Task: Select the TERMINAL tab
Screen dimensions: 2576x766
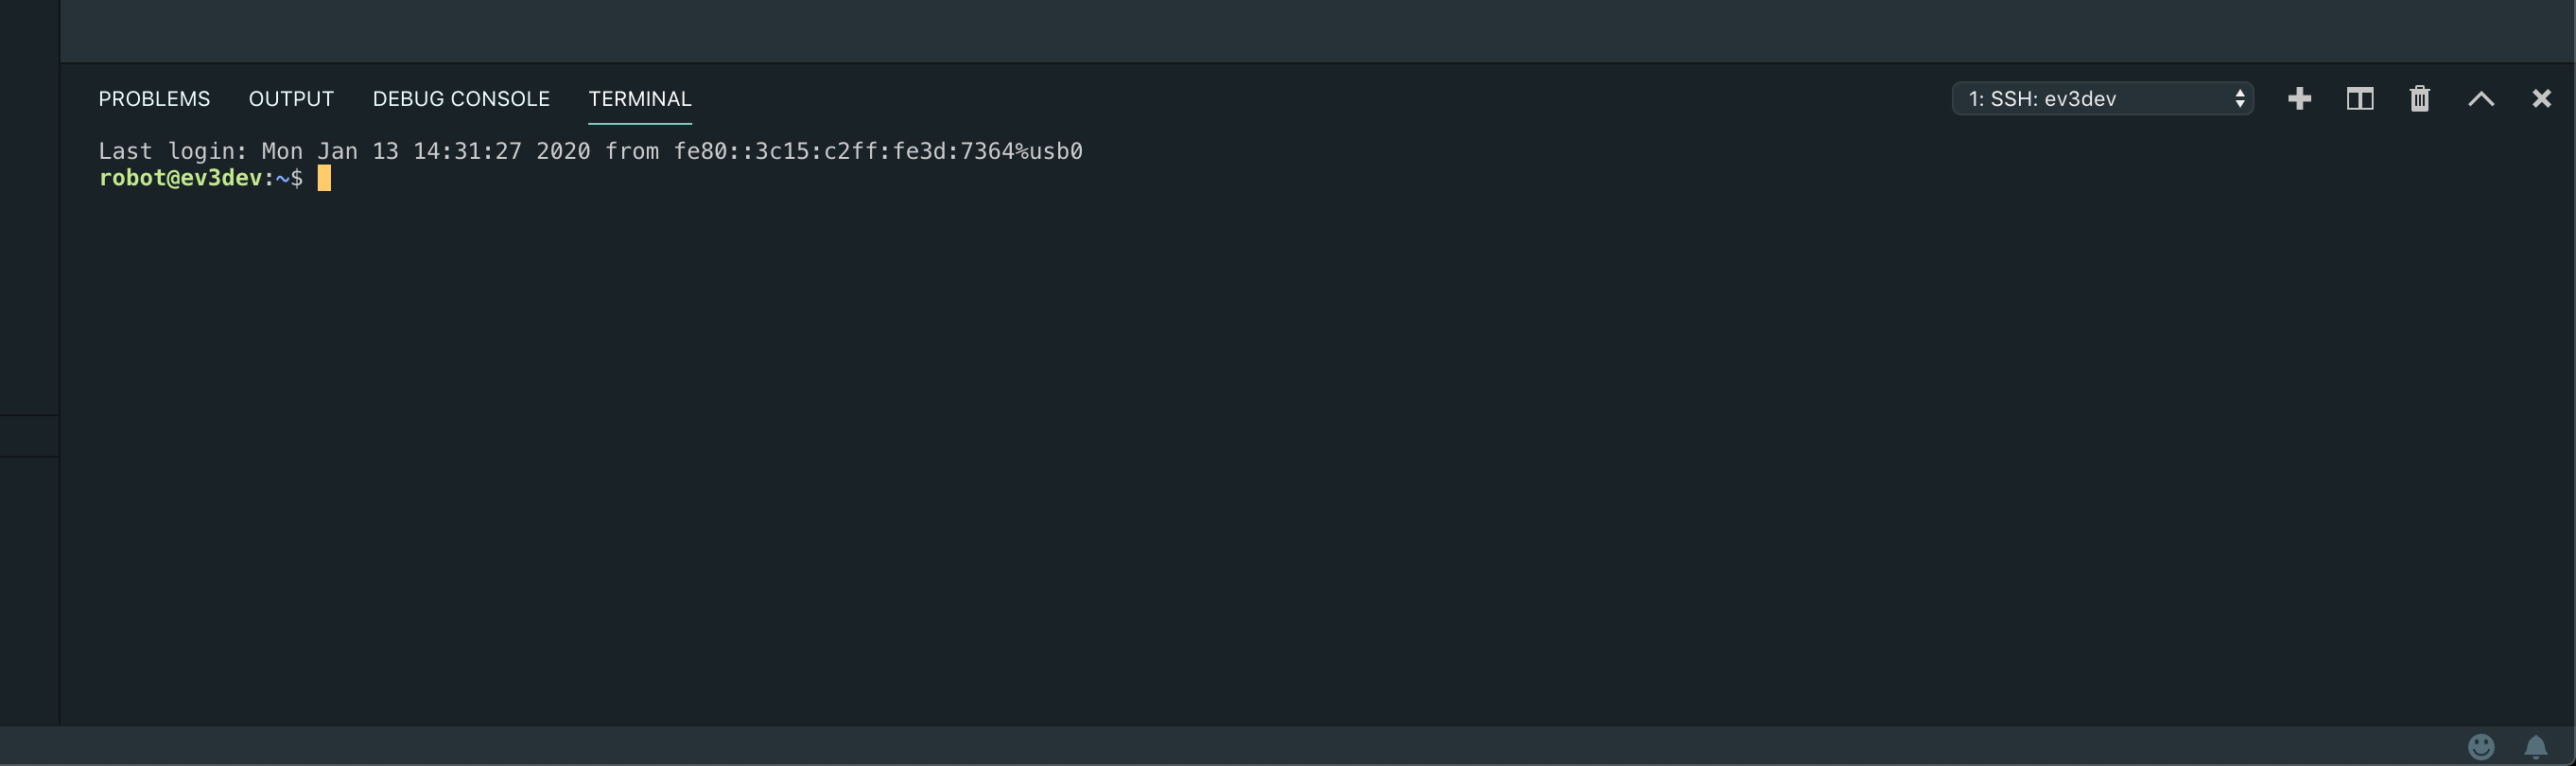Action: [639, 98]
